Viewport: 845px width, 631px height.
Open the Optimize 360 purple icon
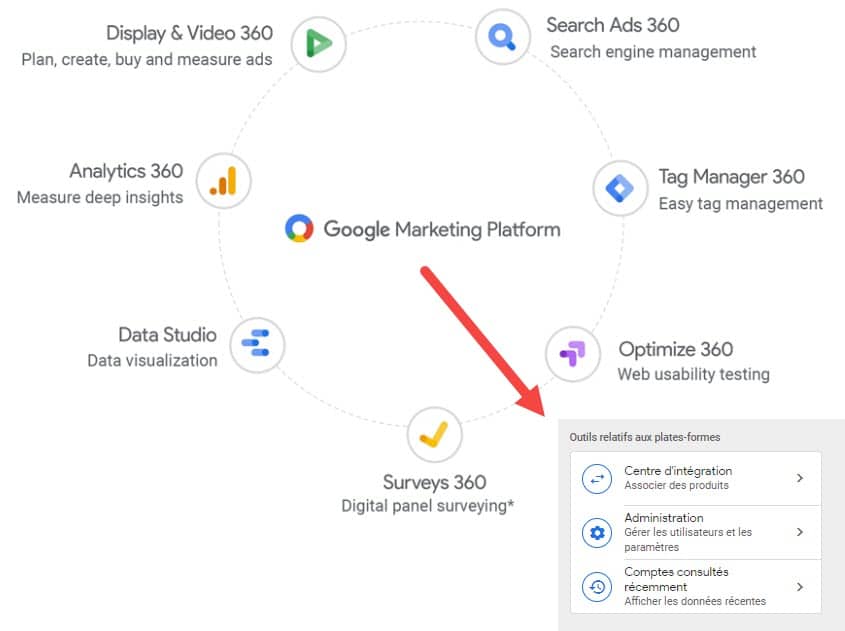pos(572,354)
